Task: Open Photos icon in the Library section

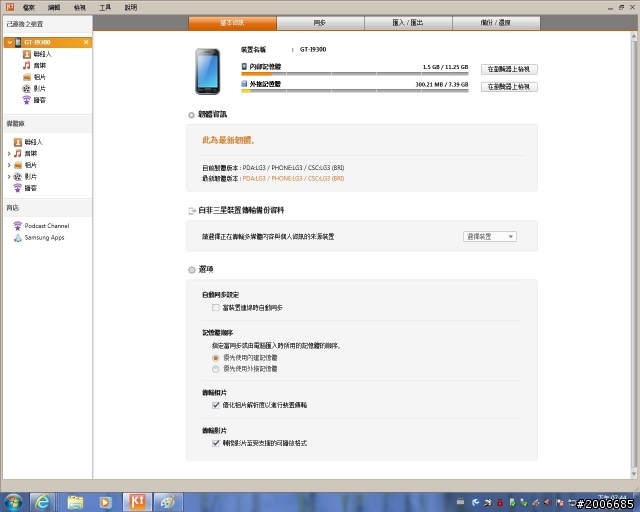Action: (18, 165)
